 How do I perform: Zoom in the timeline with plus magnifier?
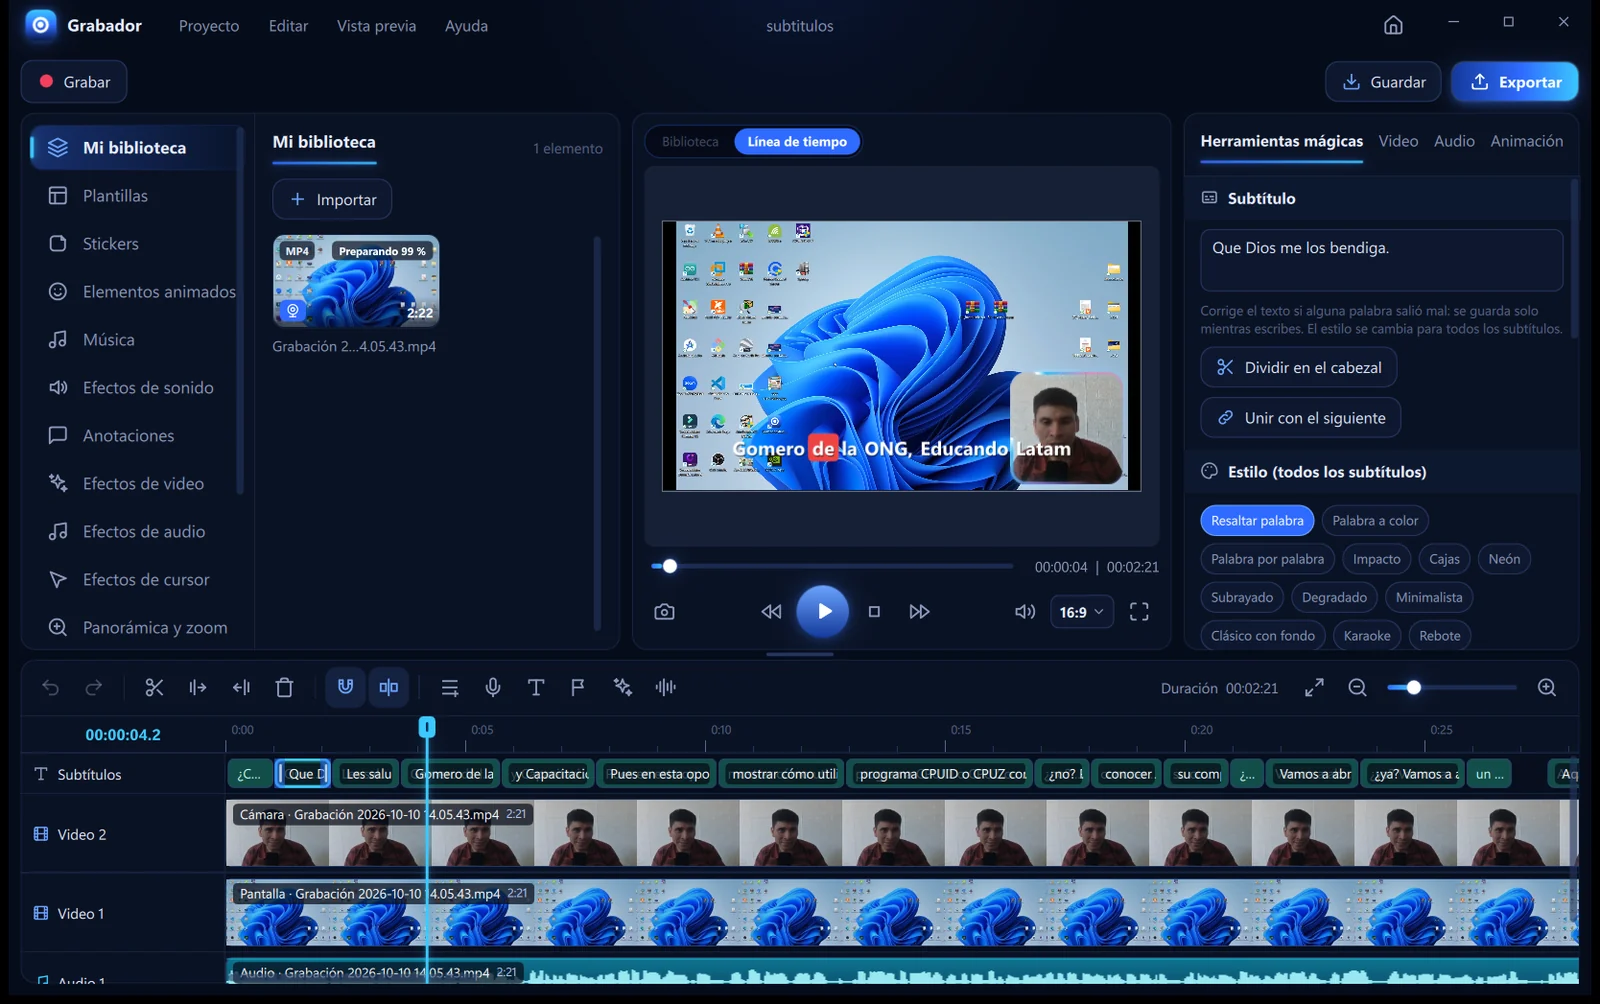coord(1546,688)
